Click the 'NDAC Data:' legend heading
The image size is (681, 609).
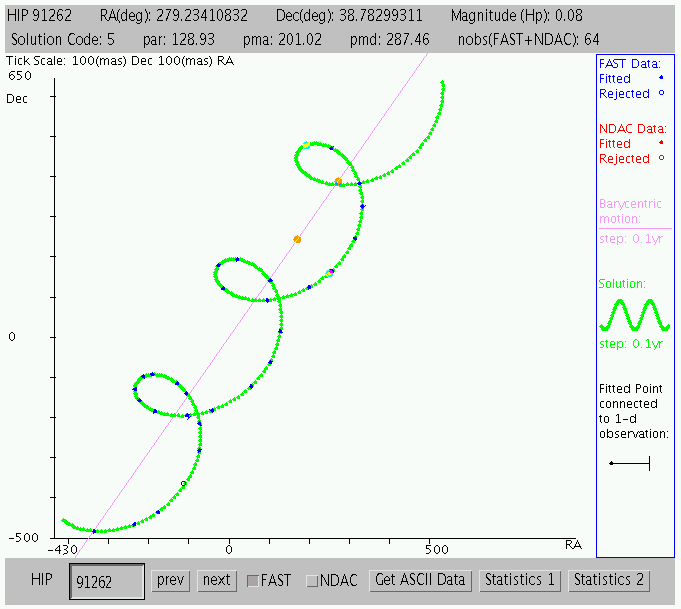632,129
